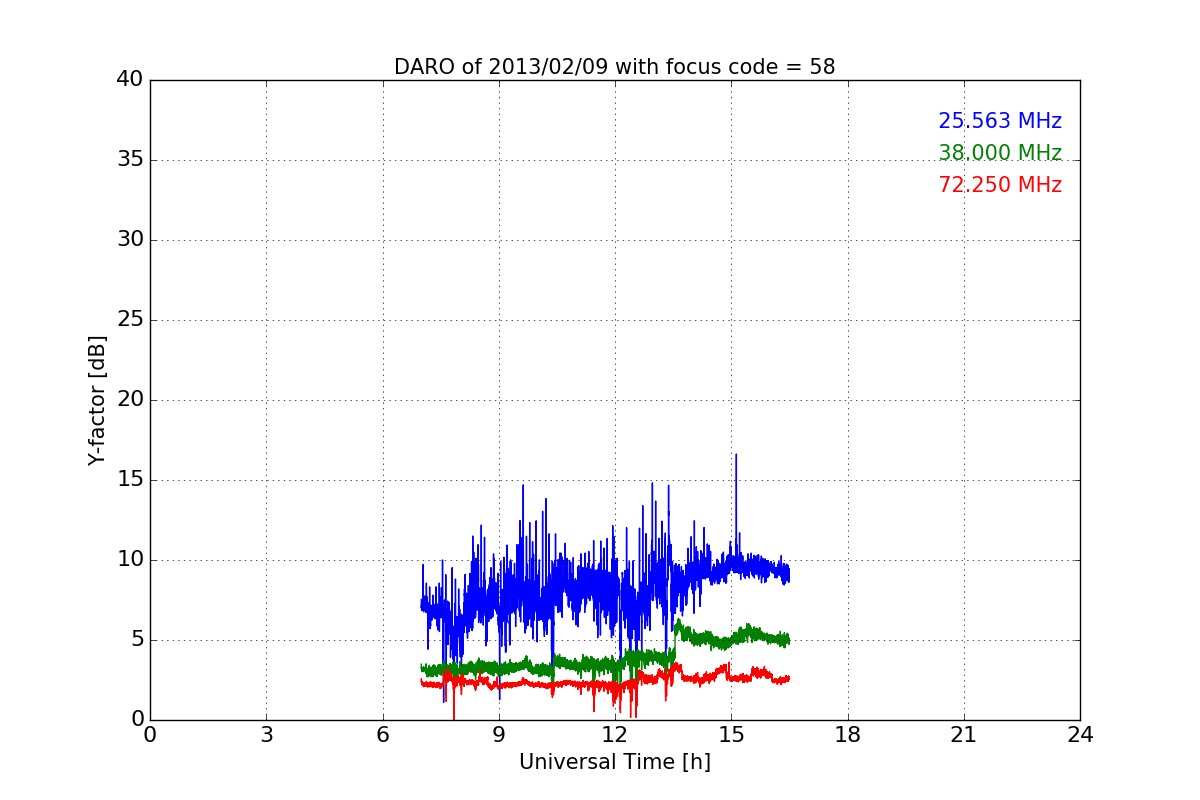1200x800 pixels.
Task: Click the y-axis tick label "40"
Action: tap(130, 80)
